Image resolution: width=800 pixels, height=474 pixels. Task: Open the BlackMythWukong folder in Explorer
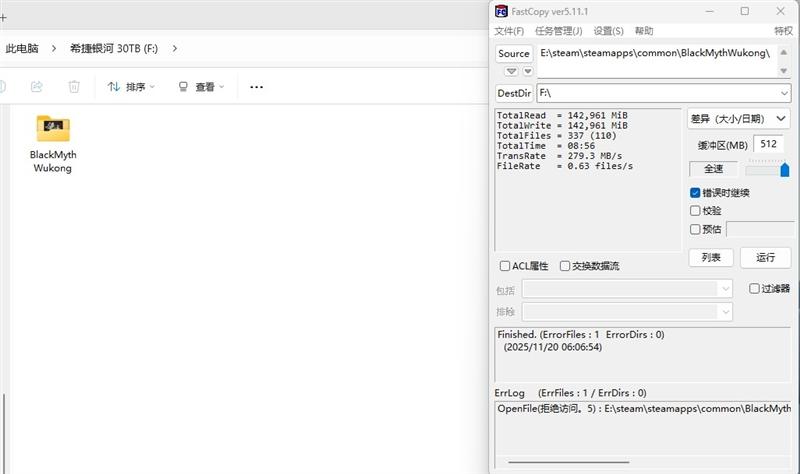click(x=53, y=144)
